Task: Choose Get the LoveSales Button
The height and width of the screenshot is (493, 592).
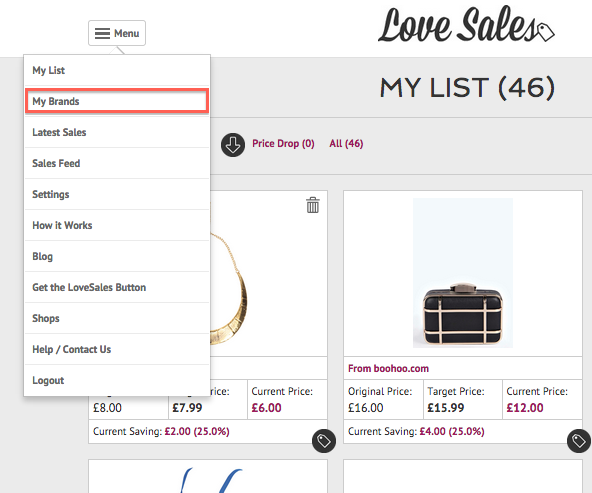Action: pos(117,287)
